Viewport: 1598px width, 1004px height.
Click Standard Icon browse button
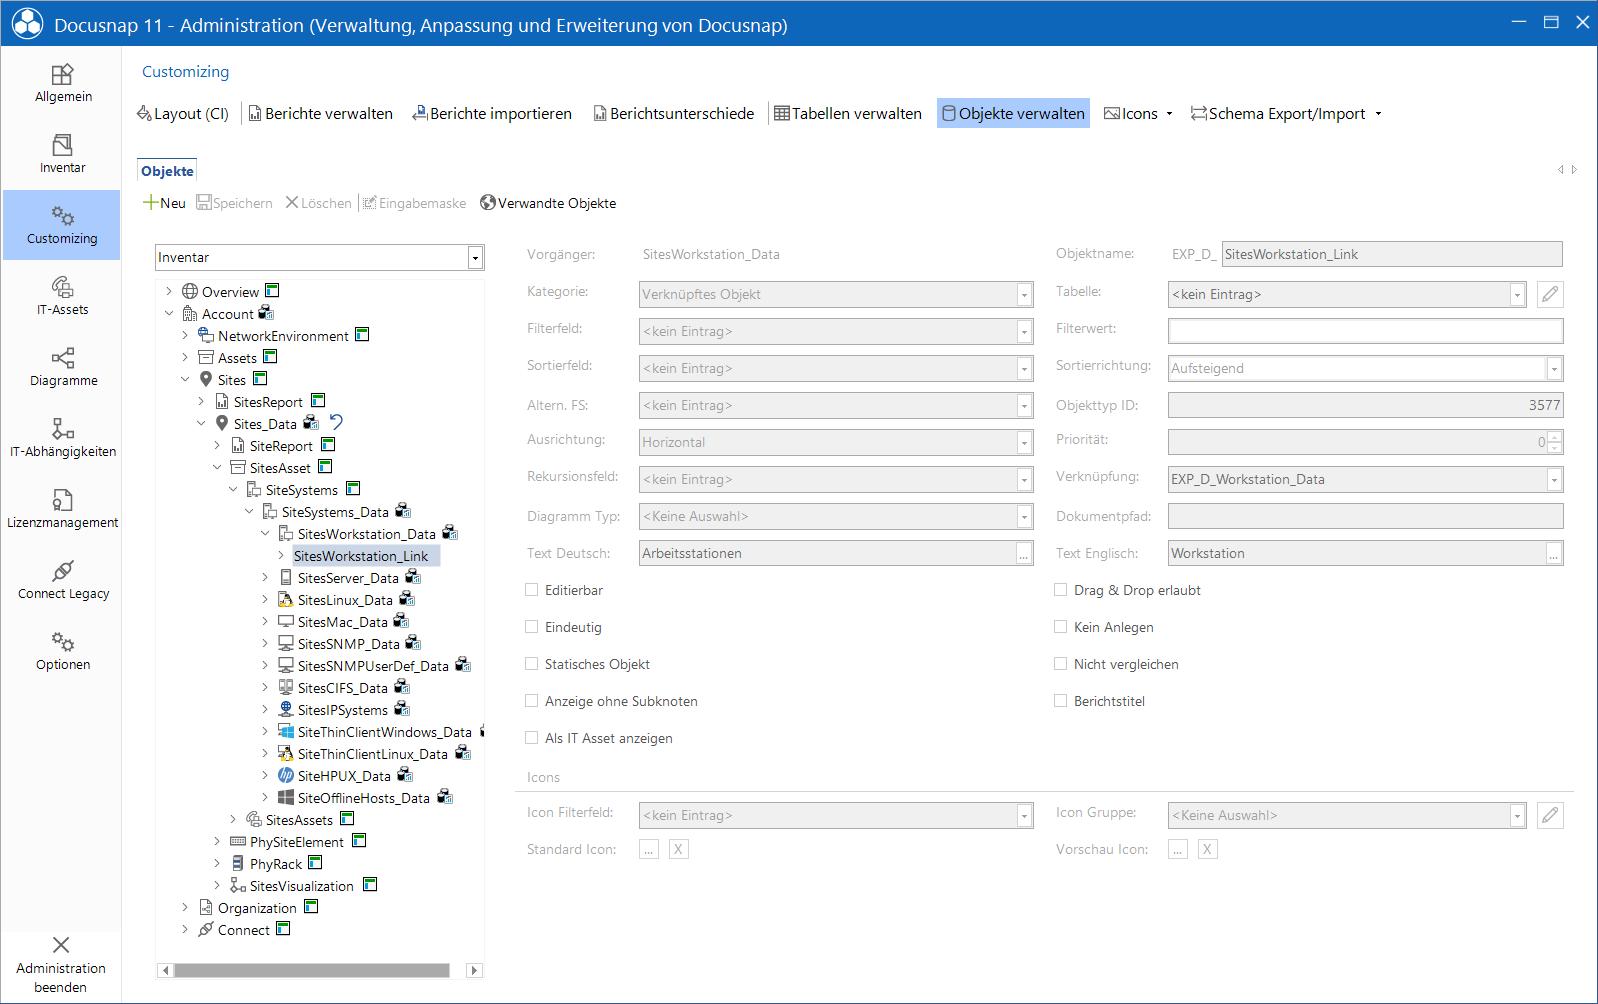(649, 849)
